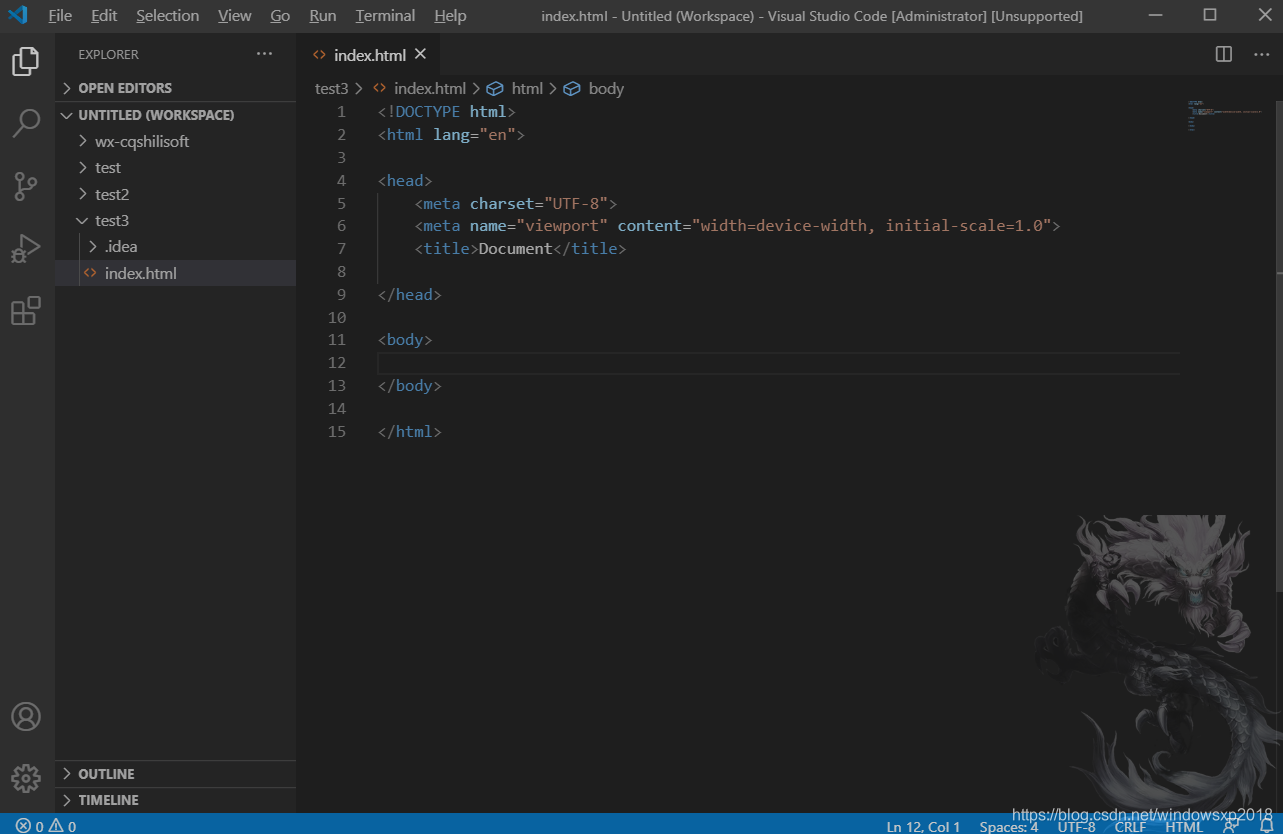Open the Extensions view
Screen dimensions: 1283x834
click(26, 311)
